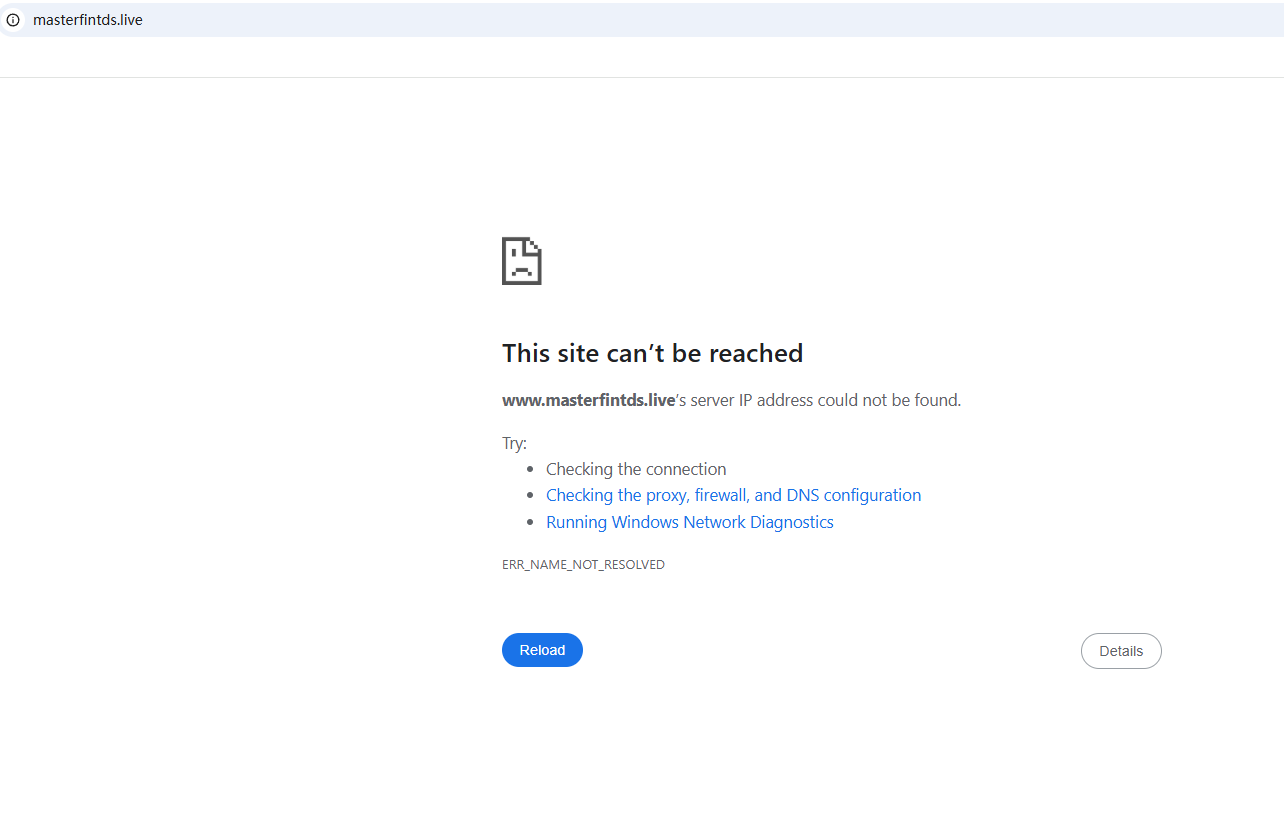Open proxy, firewall, and DNS configuration link
The width and height of the screenshot is (1284, 834).
point(733,495)
